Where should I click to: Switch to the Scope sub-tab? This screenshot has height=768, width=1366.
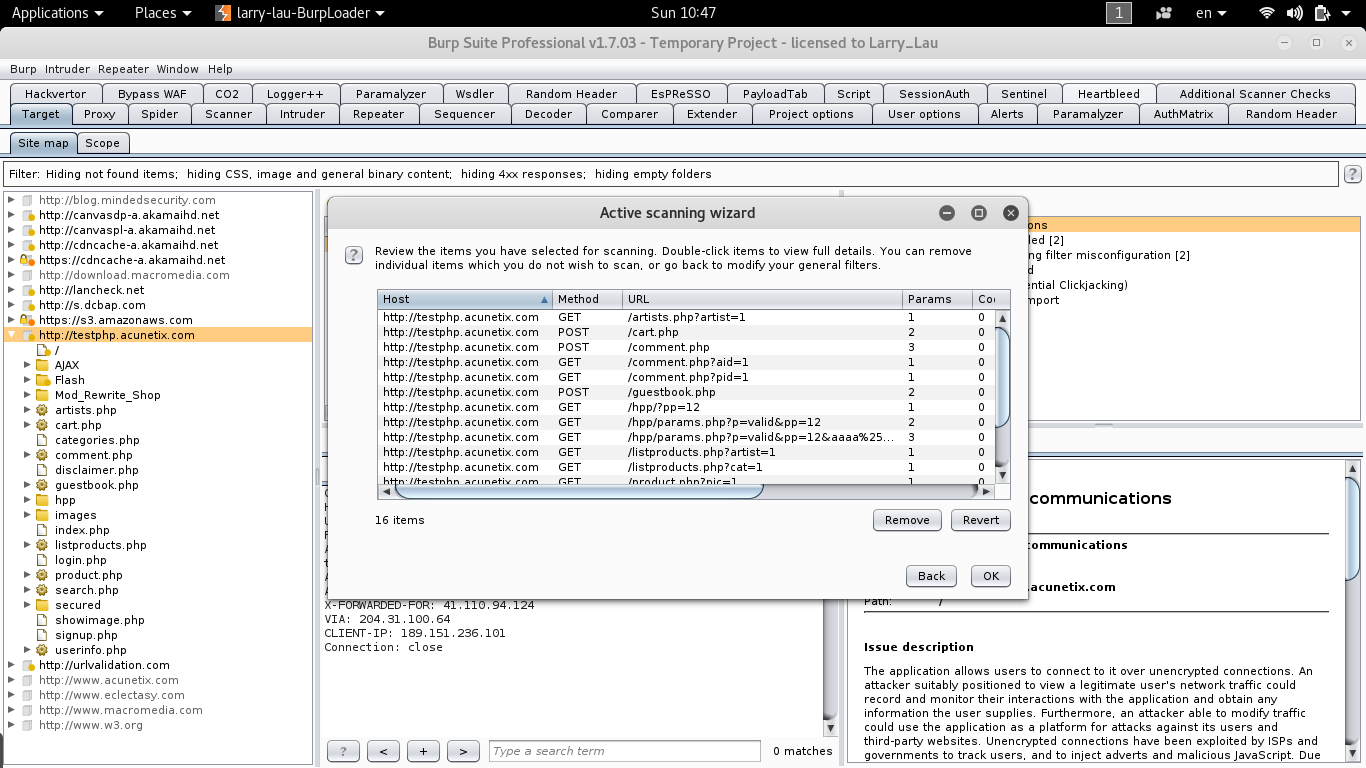pyautogui.click(x=102, y=143)
